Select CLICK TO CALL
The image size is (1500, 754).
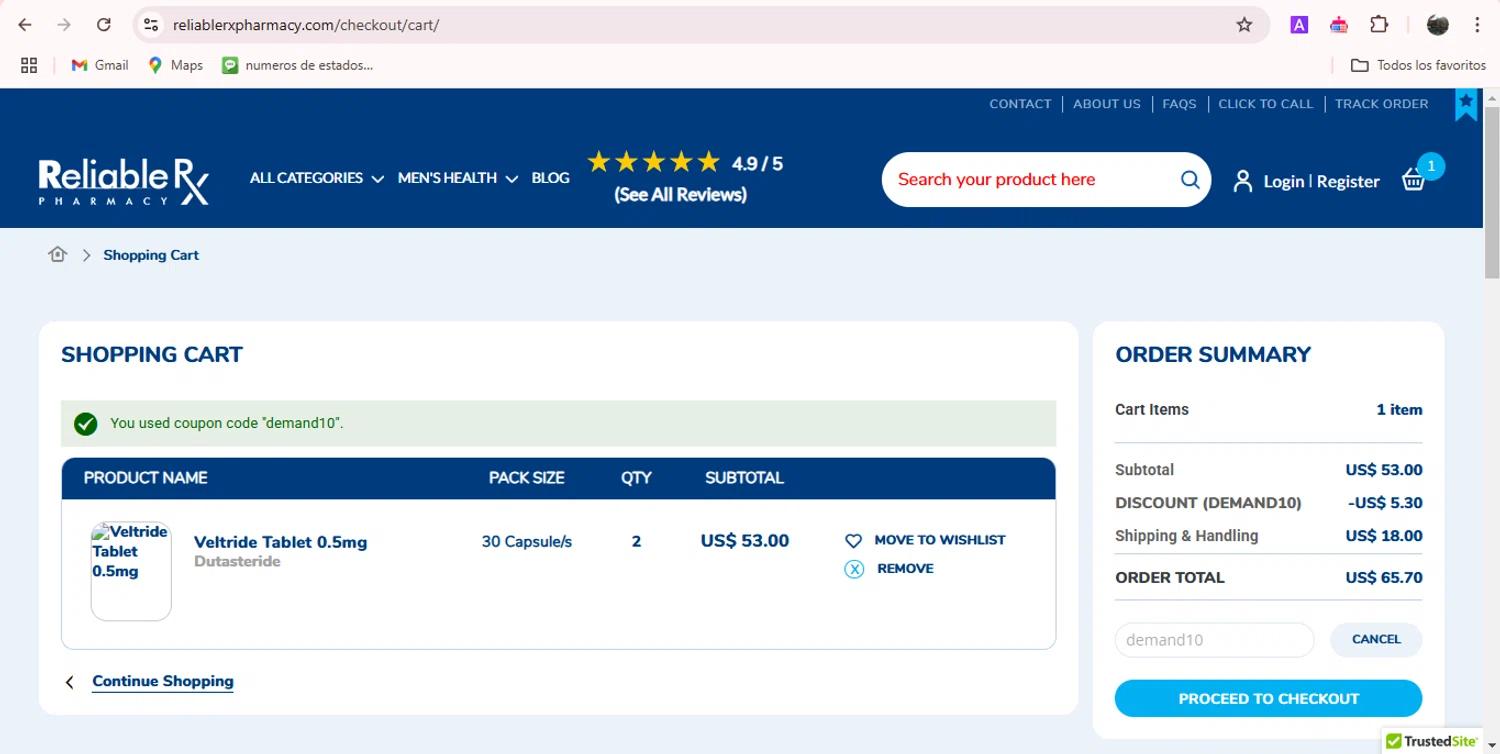[x=1265, y=104]
